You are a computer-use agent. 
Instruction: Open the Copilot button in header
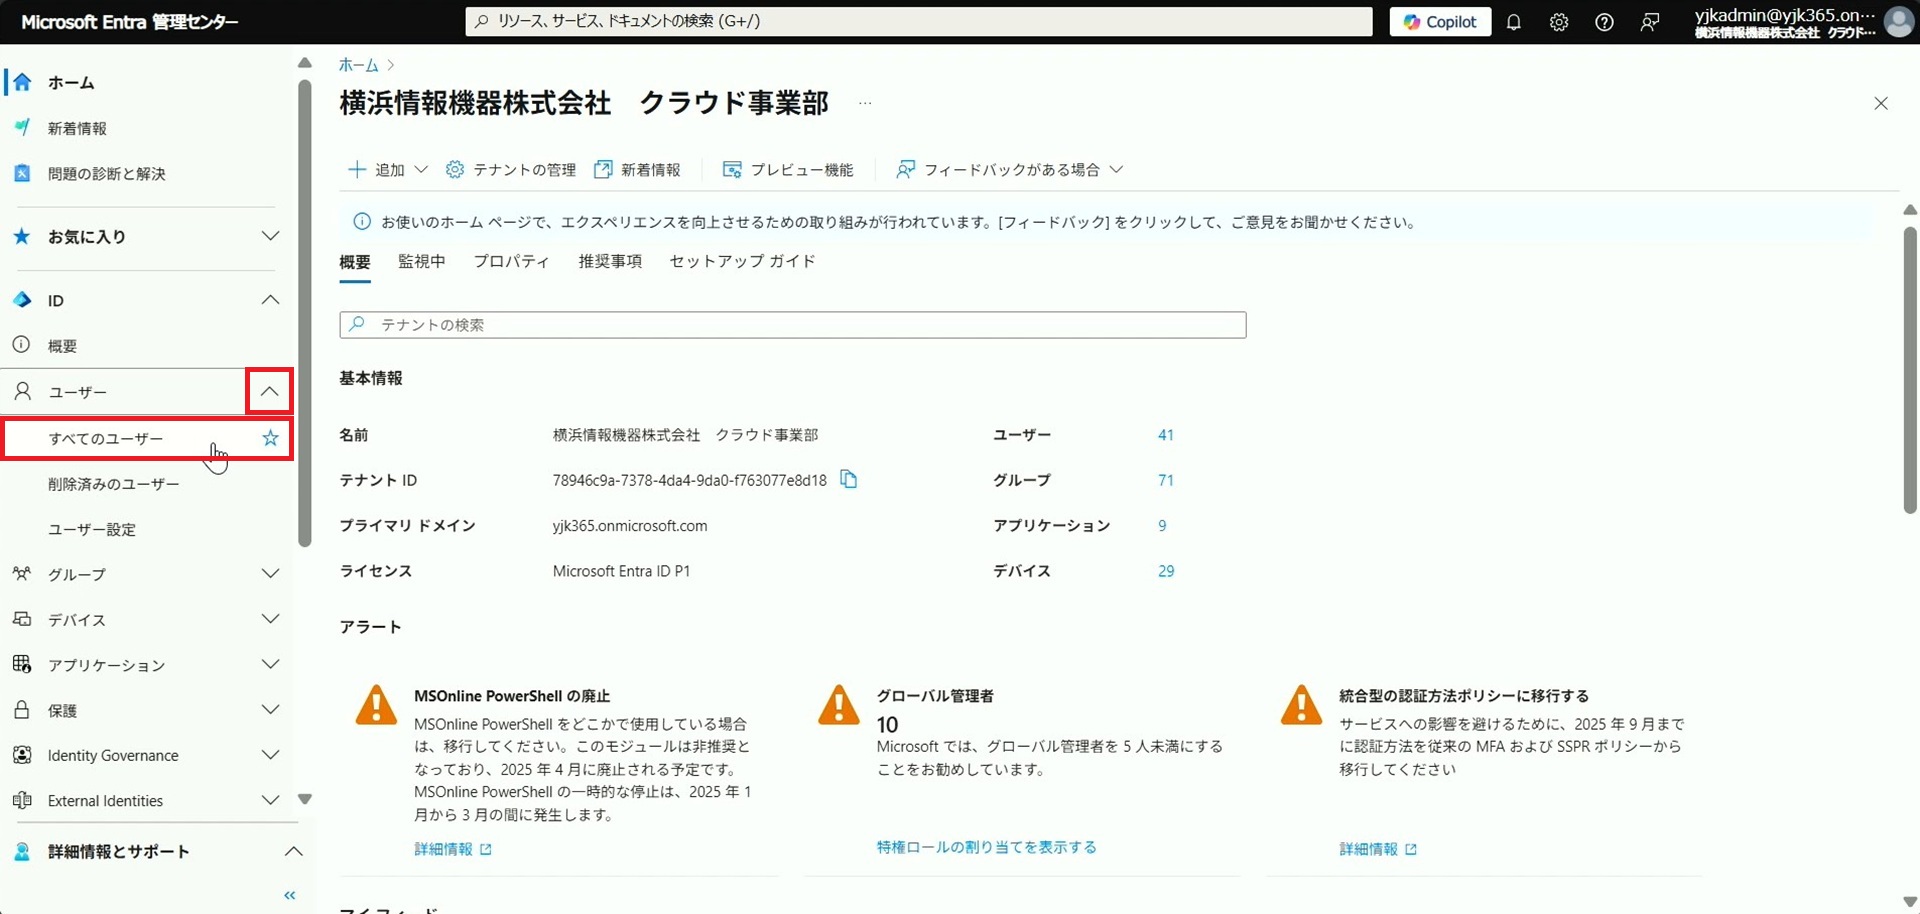click(x=1440, y=22)
